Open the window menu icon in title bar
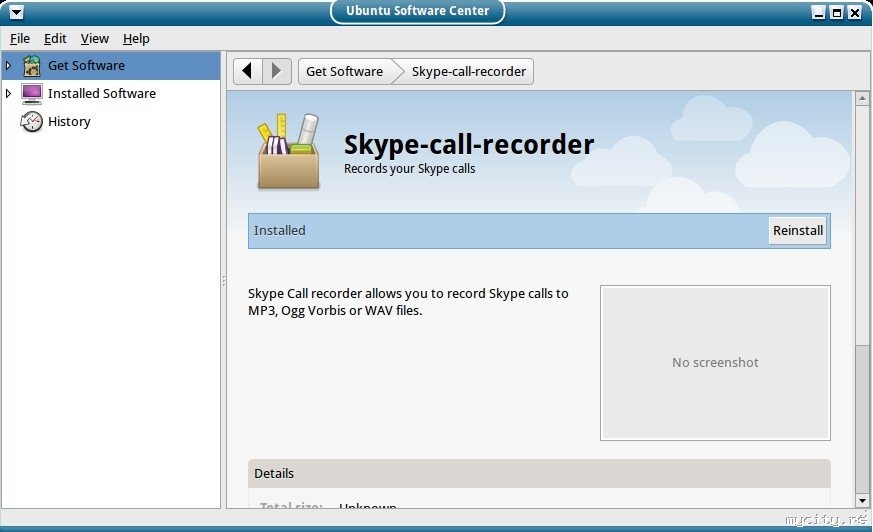Image resolution: width=873 pixels, height=532 pixels. coord(16,12)
